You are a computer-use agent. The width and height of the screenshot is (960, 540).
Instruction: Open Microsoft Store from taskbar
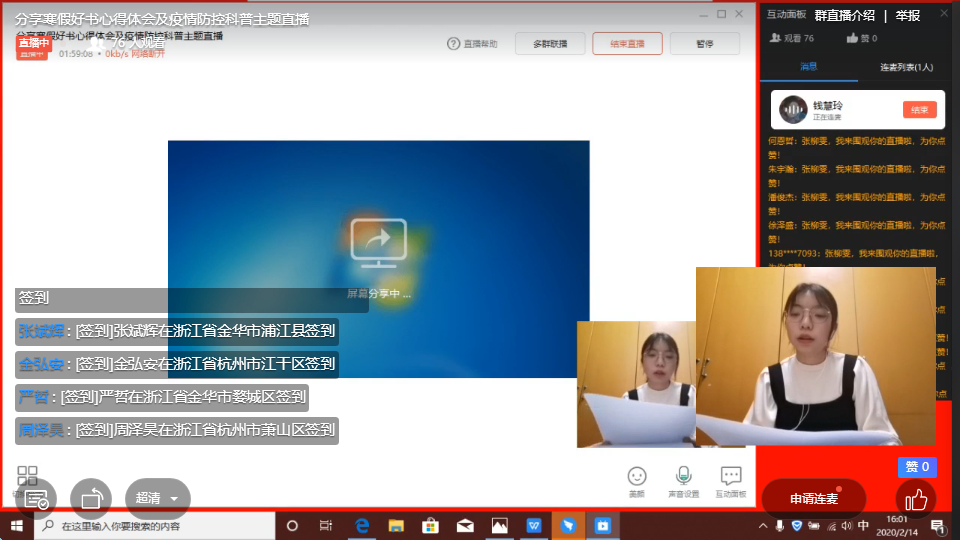430,526
